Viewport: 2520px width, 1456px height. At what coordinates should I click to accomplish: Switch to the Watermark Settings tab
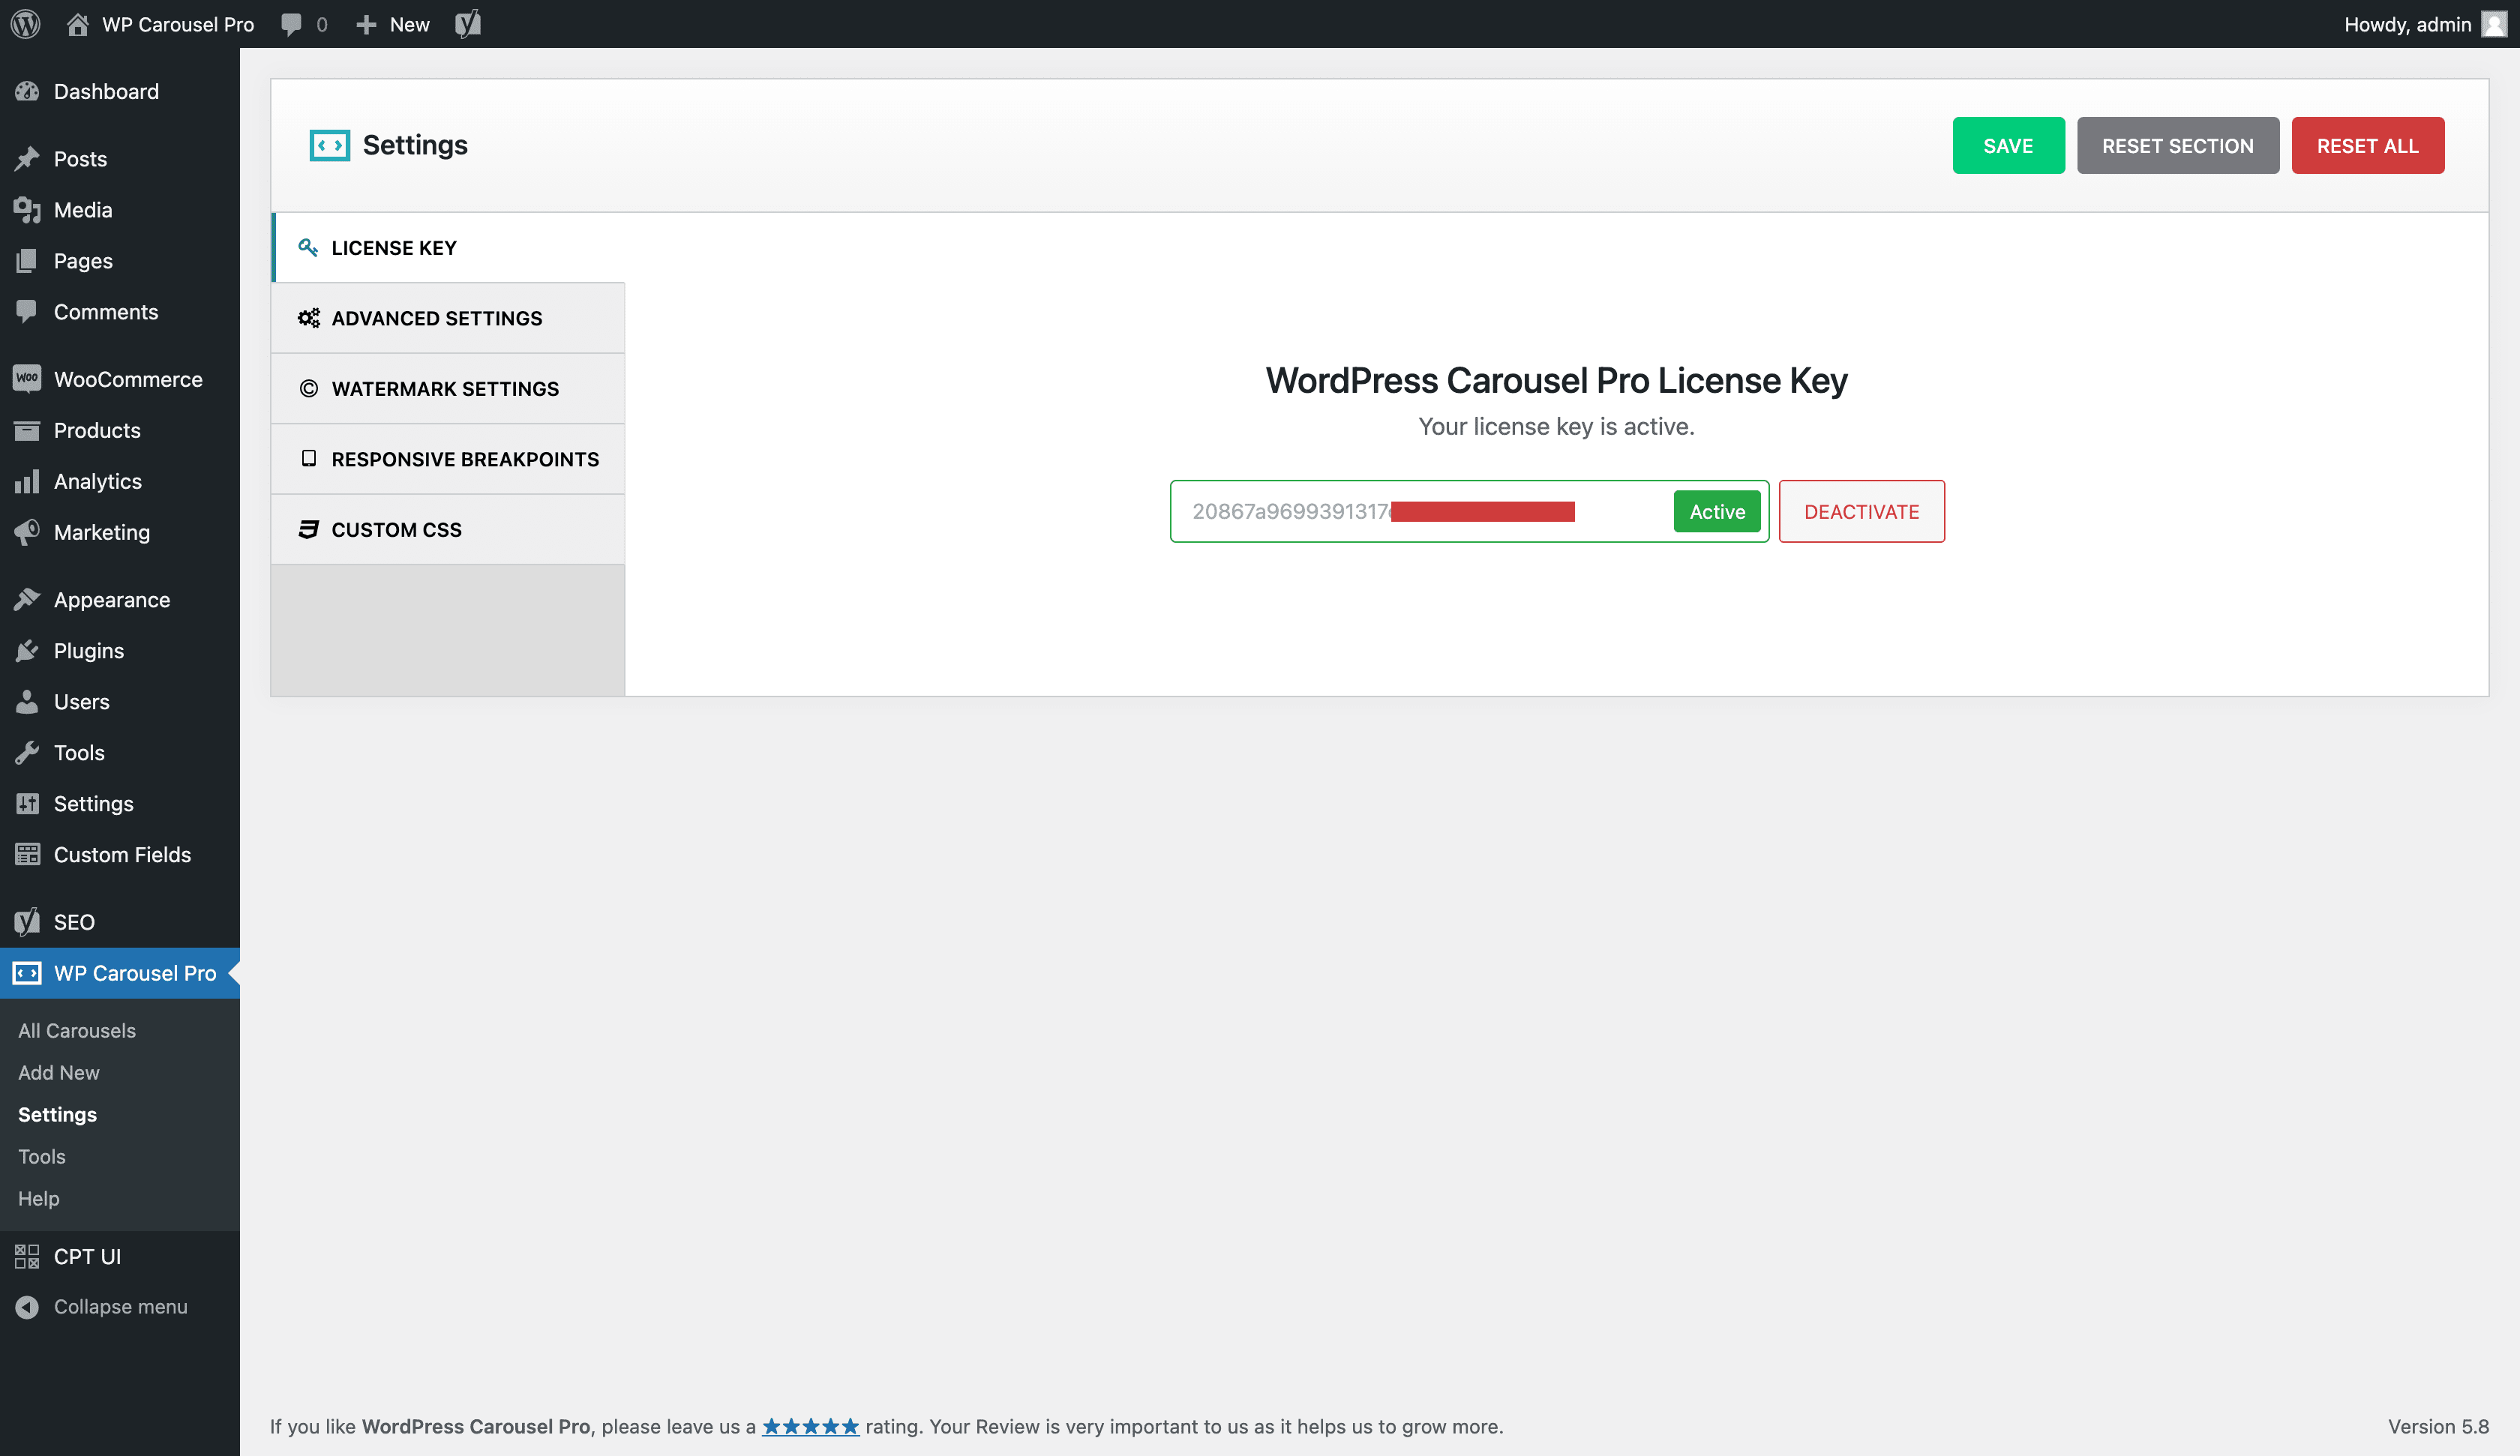click(445, 388)
